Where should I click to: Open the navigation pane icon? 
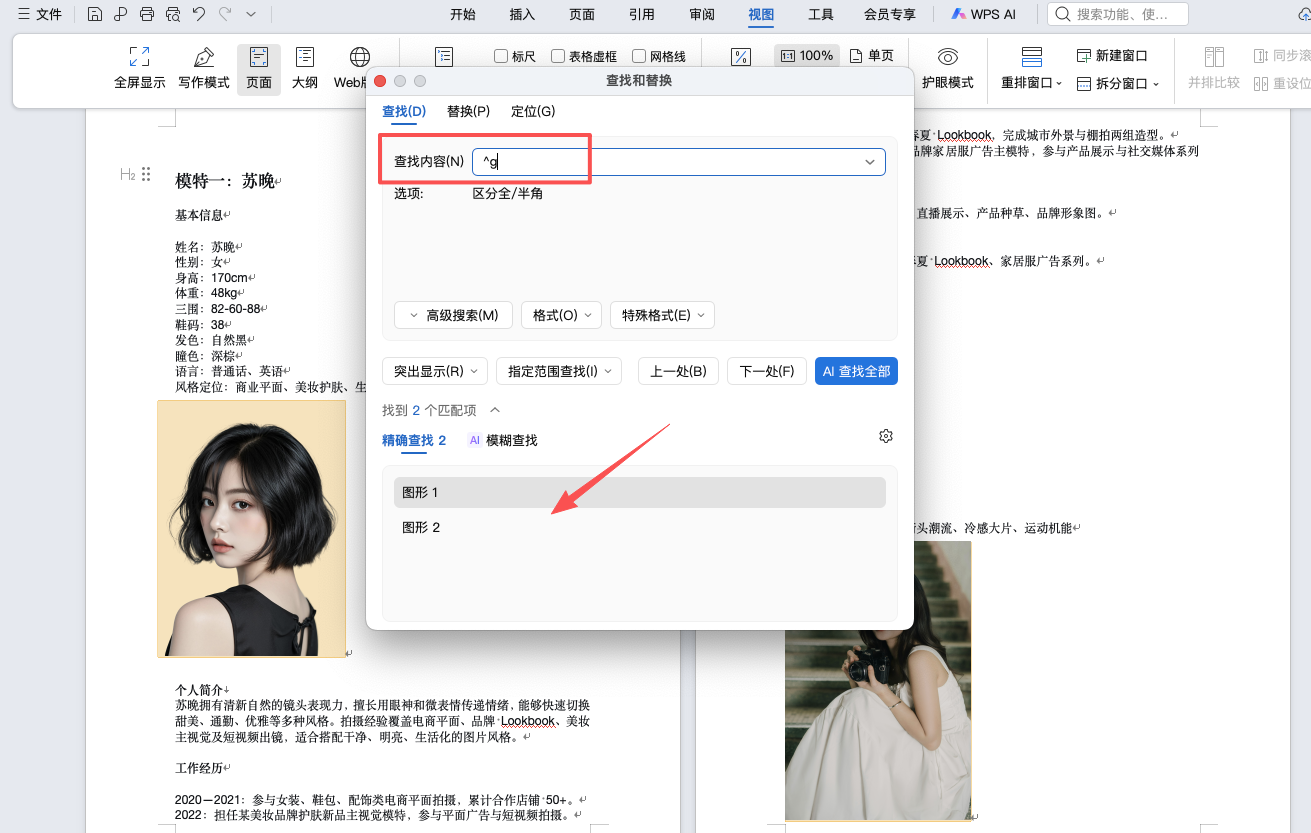(444, 56)
